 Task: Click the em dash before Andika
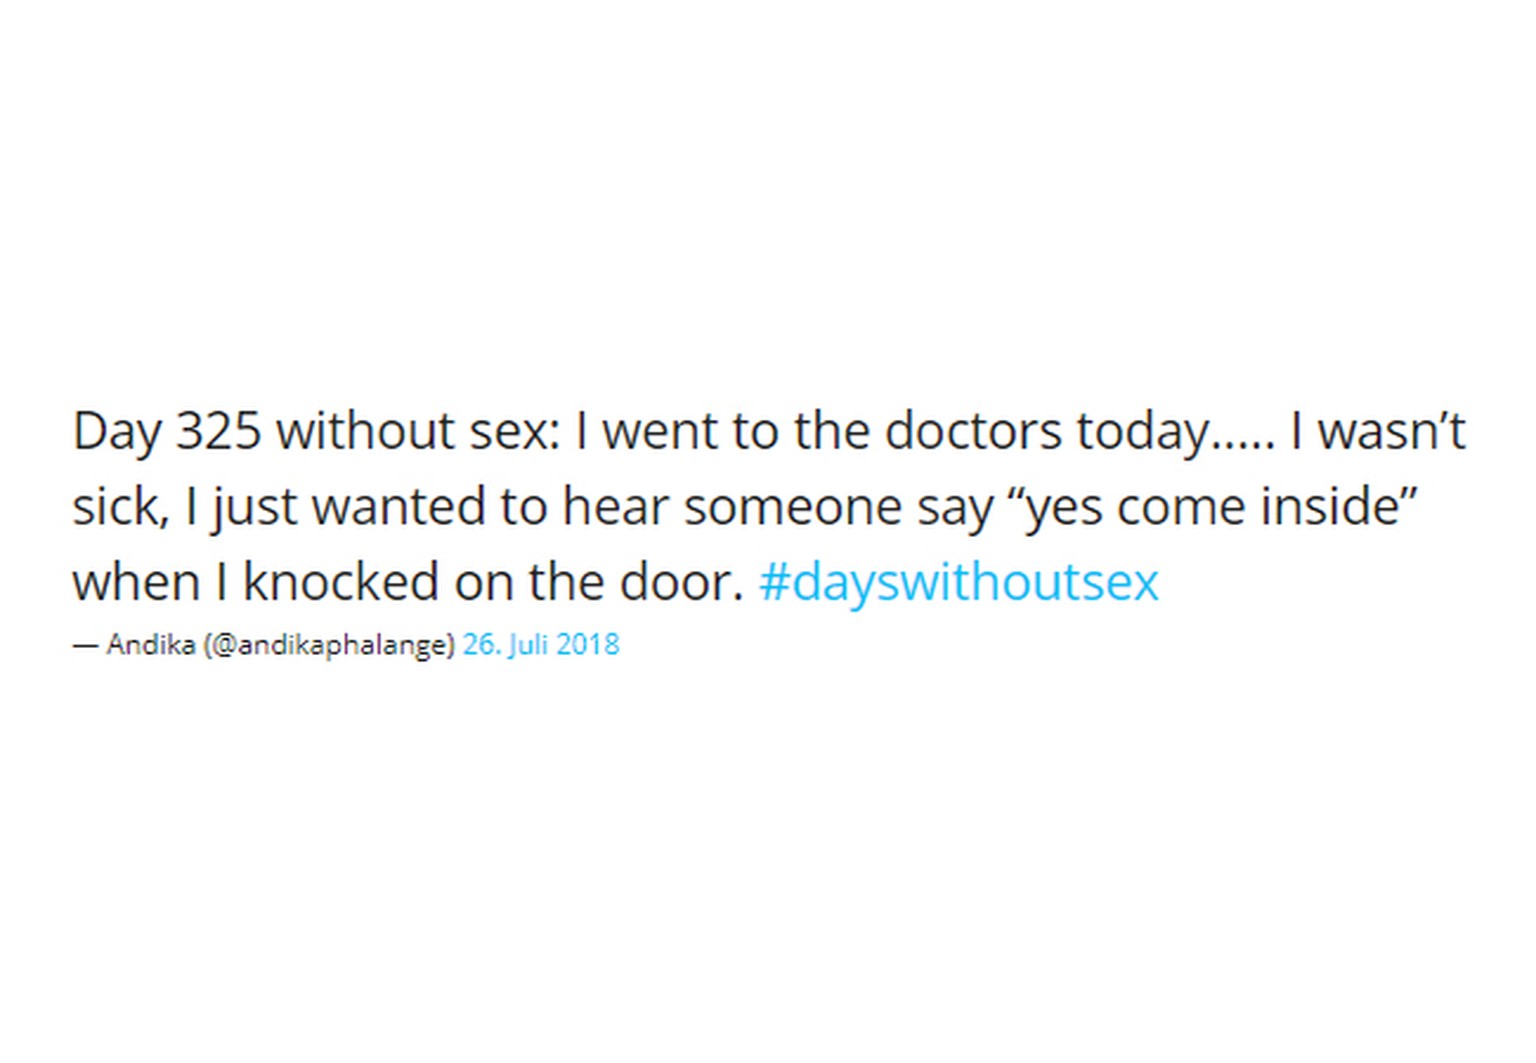85,646
